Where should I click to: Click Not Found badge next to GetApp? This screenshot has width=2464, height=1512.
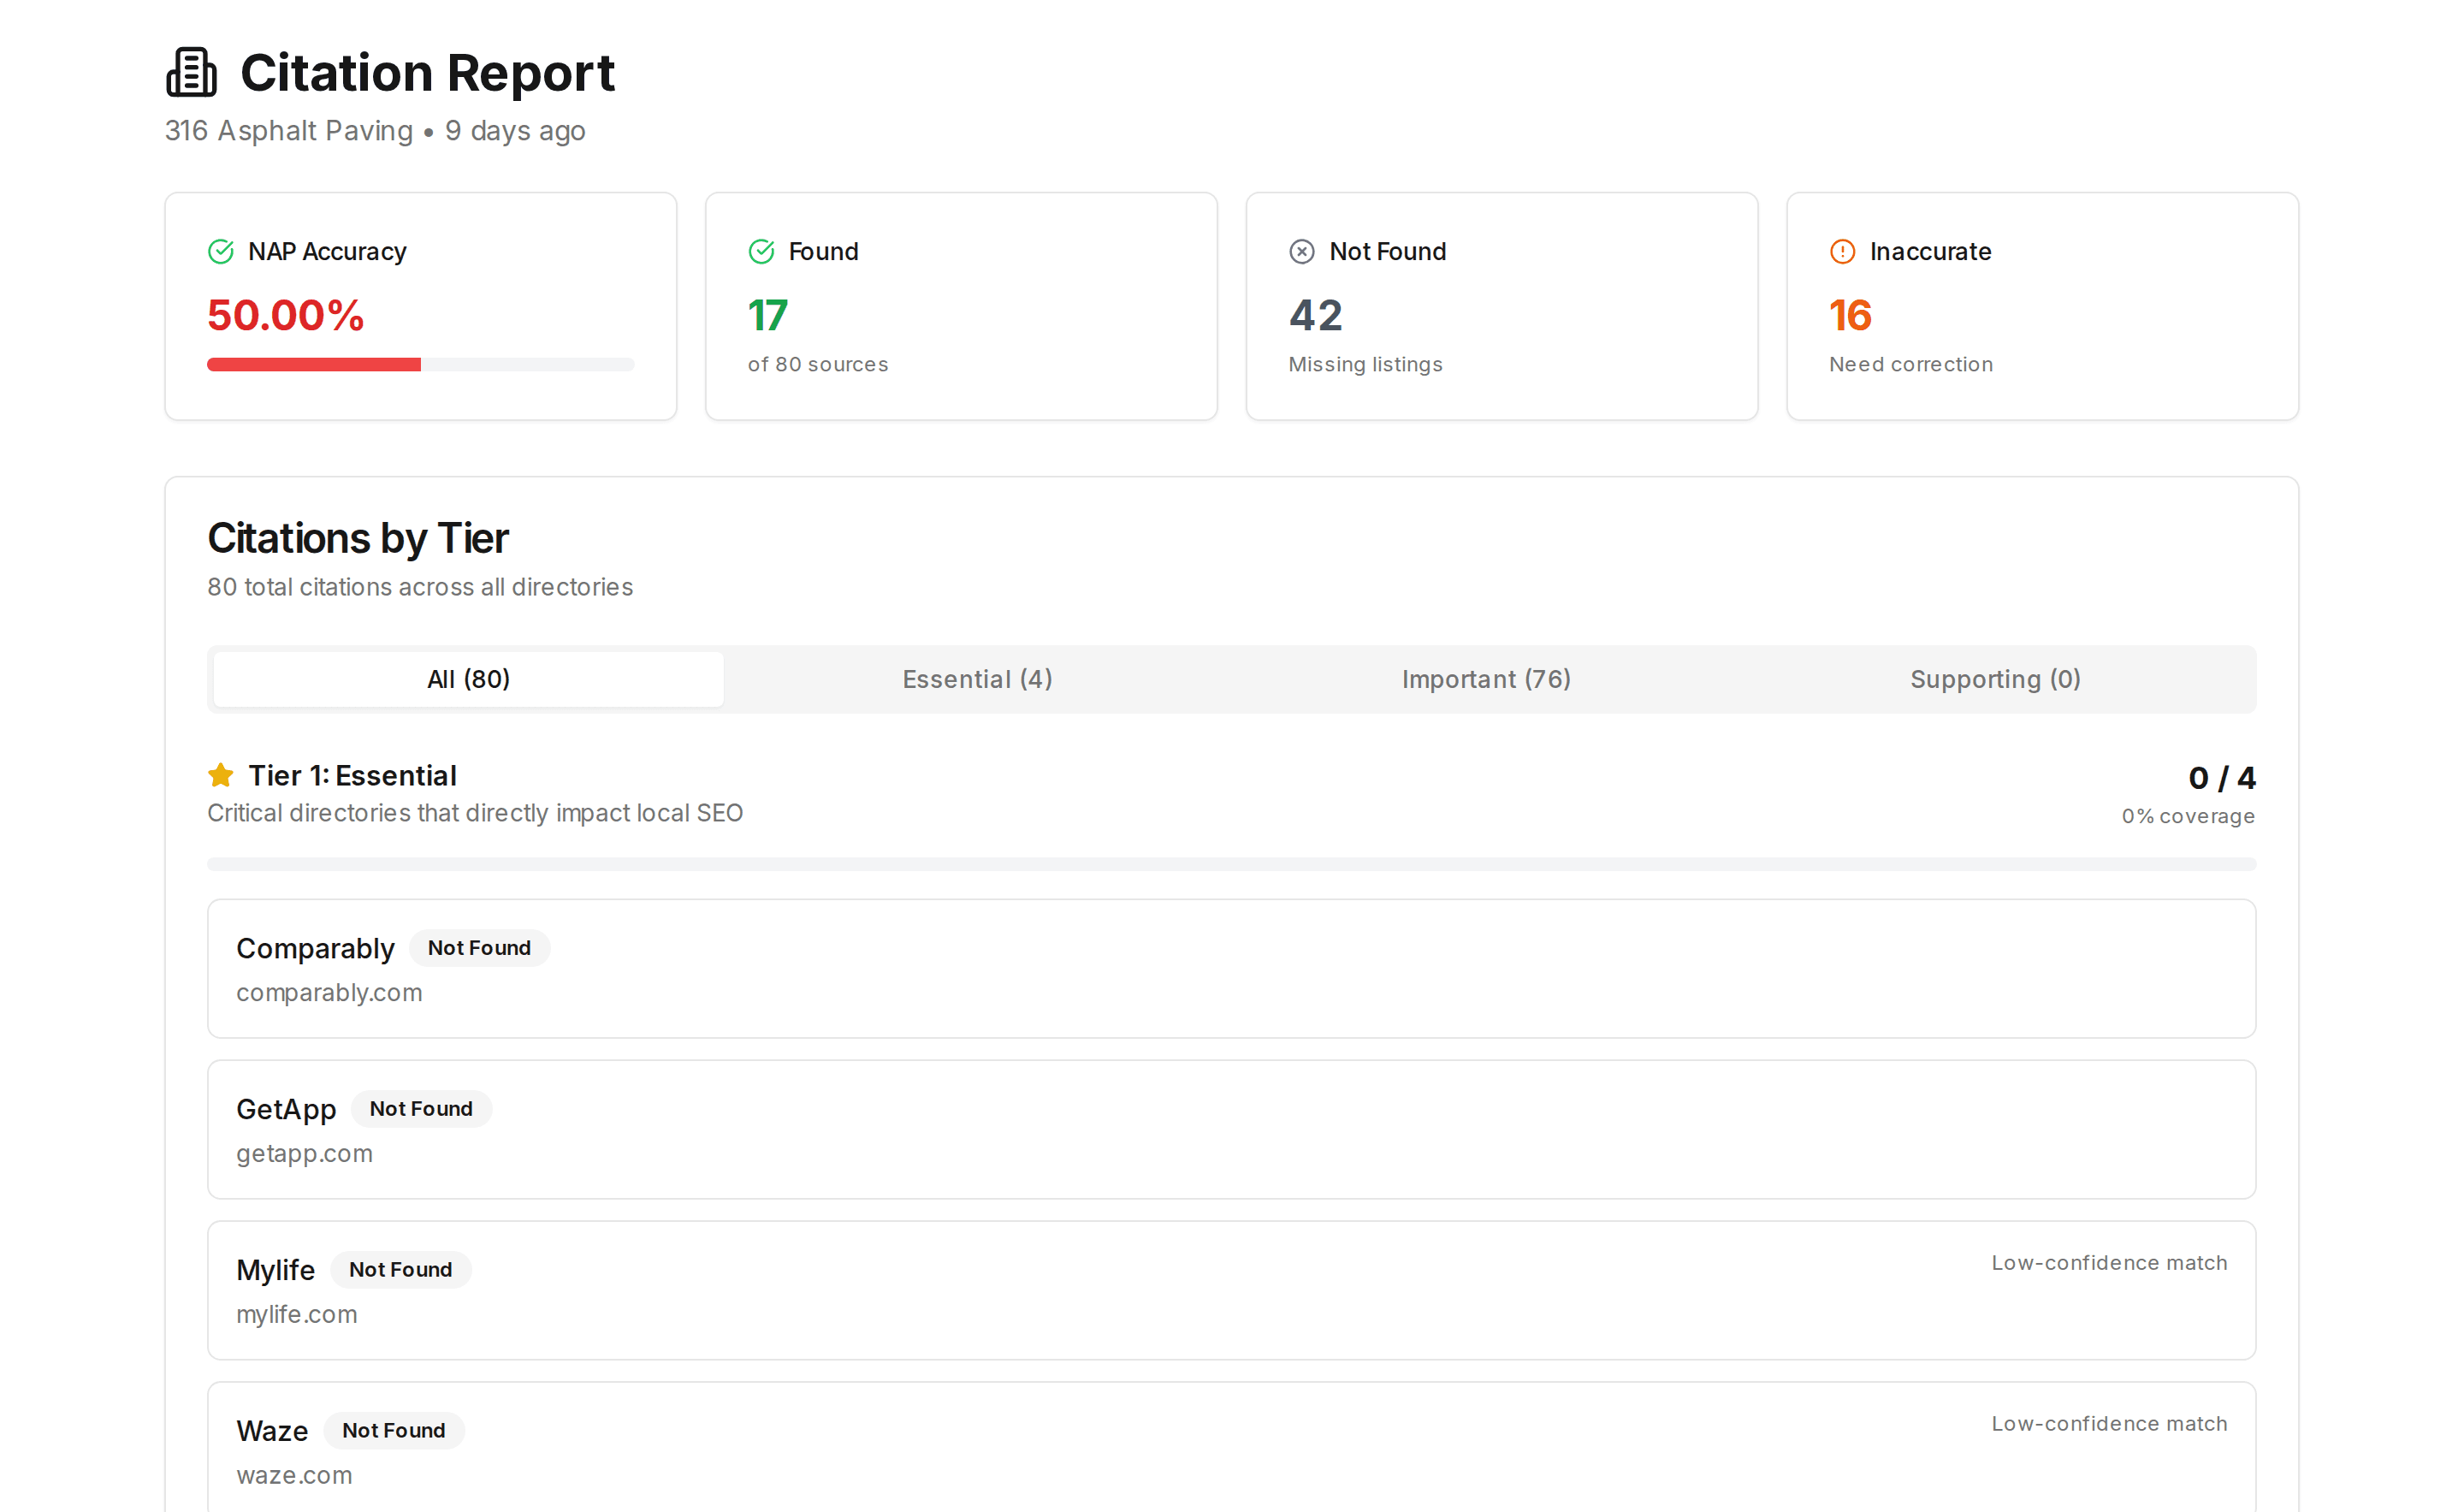(421, 1109)
